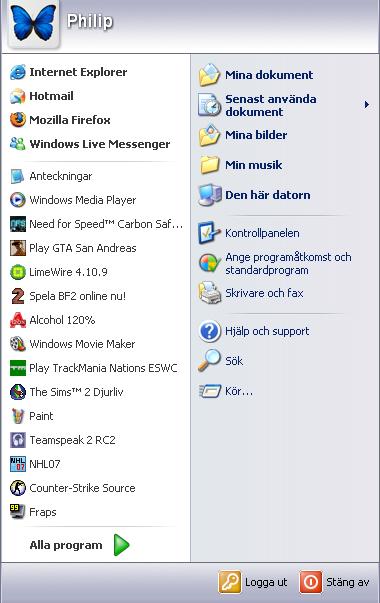Choose Senast använda dokument label

[271, 105]
